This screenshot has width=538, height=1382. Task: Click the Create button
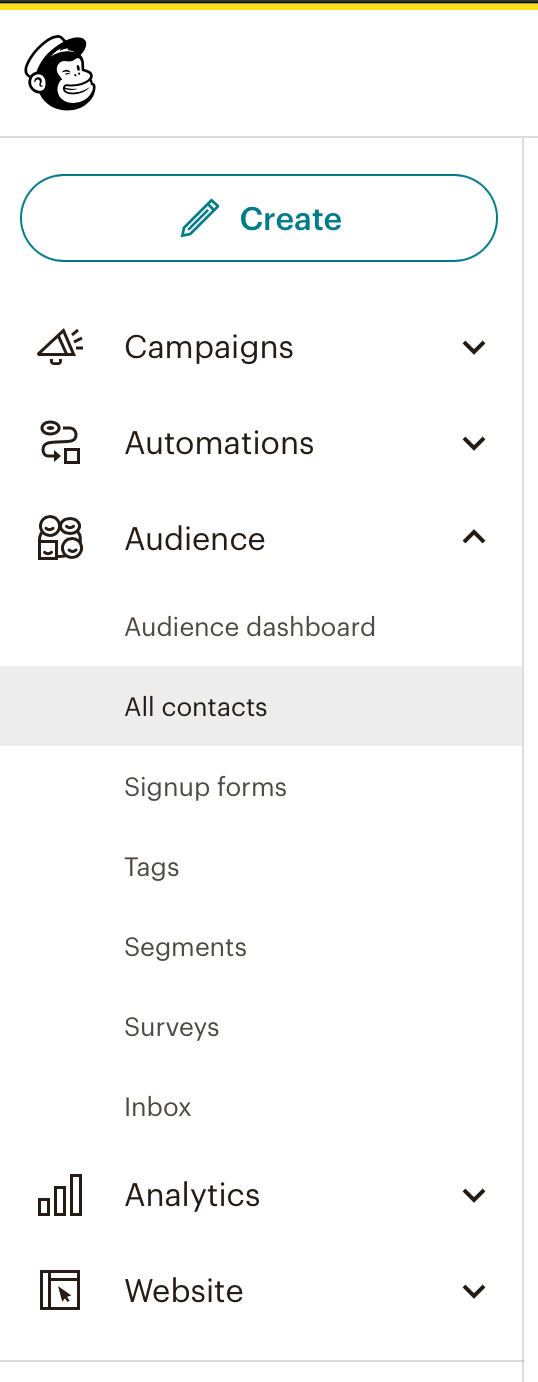259,218
